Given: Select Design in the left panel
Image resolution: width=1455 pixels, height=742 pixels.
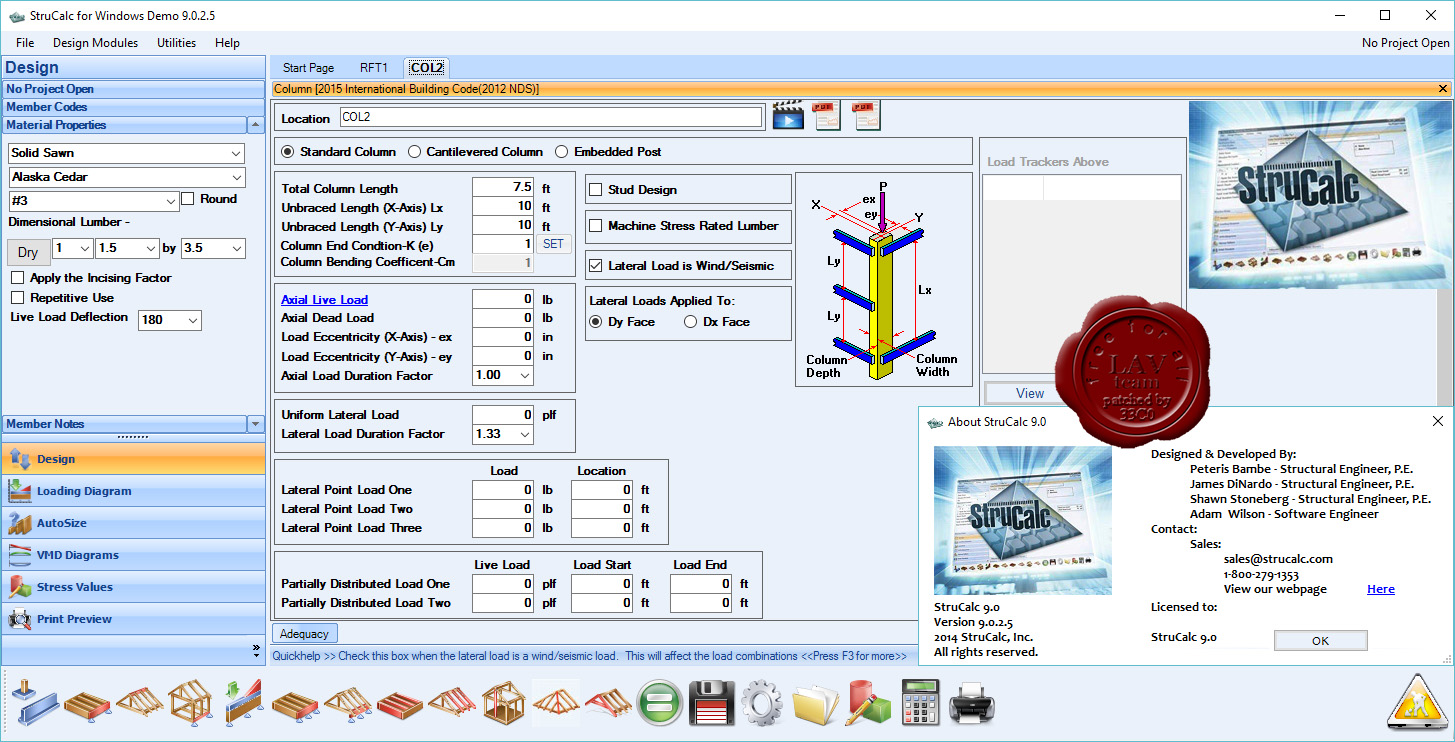Looking at the screenshot, I should [x=133, y=459].
